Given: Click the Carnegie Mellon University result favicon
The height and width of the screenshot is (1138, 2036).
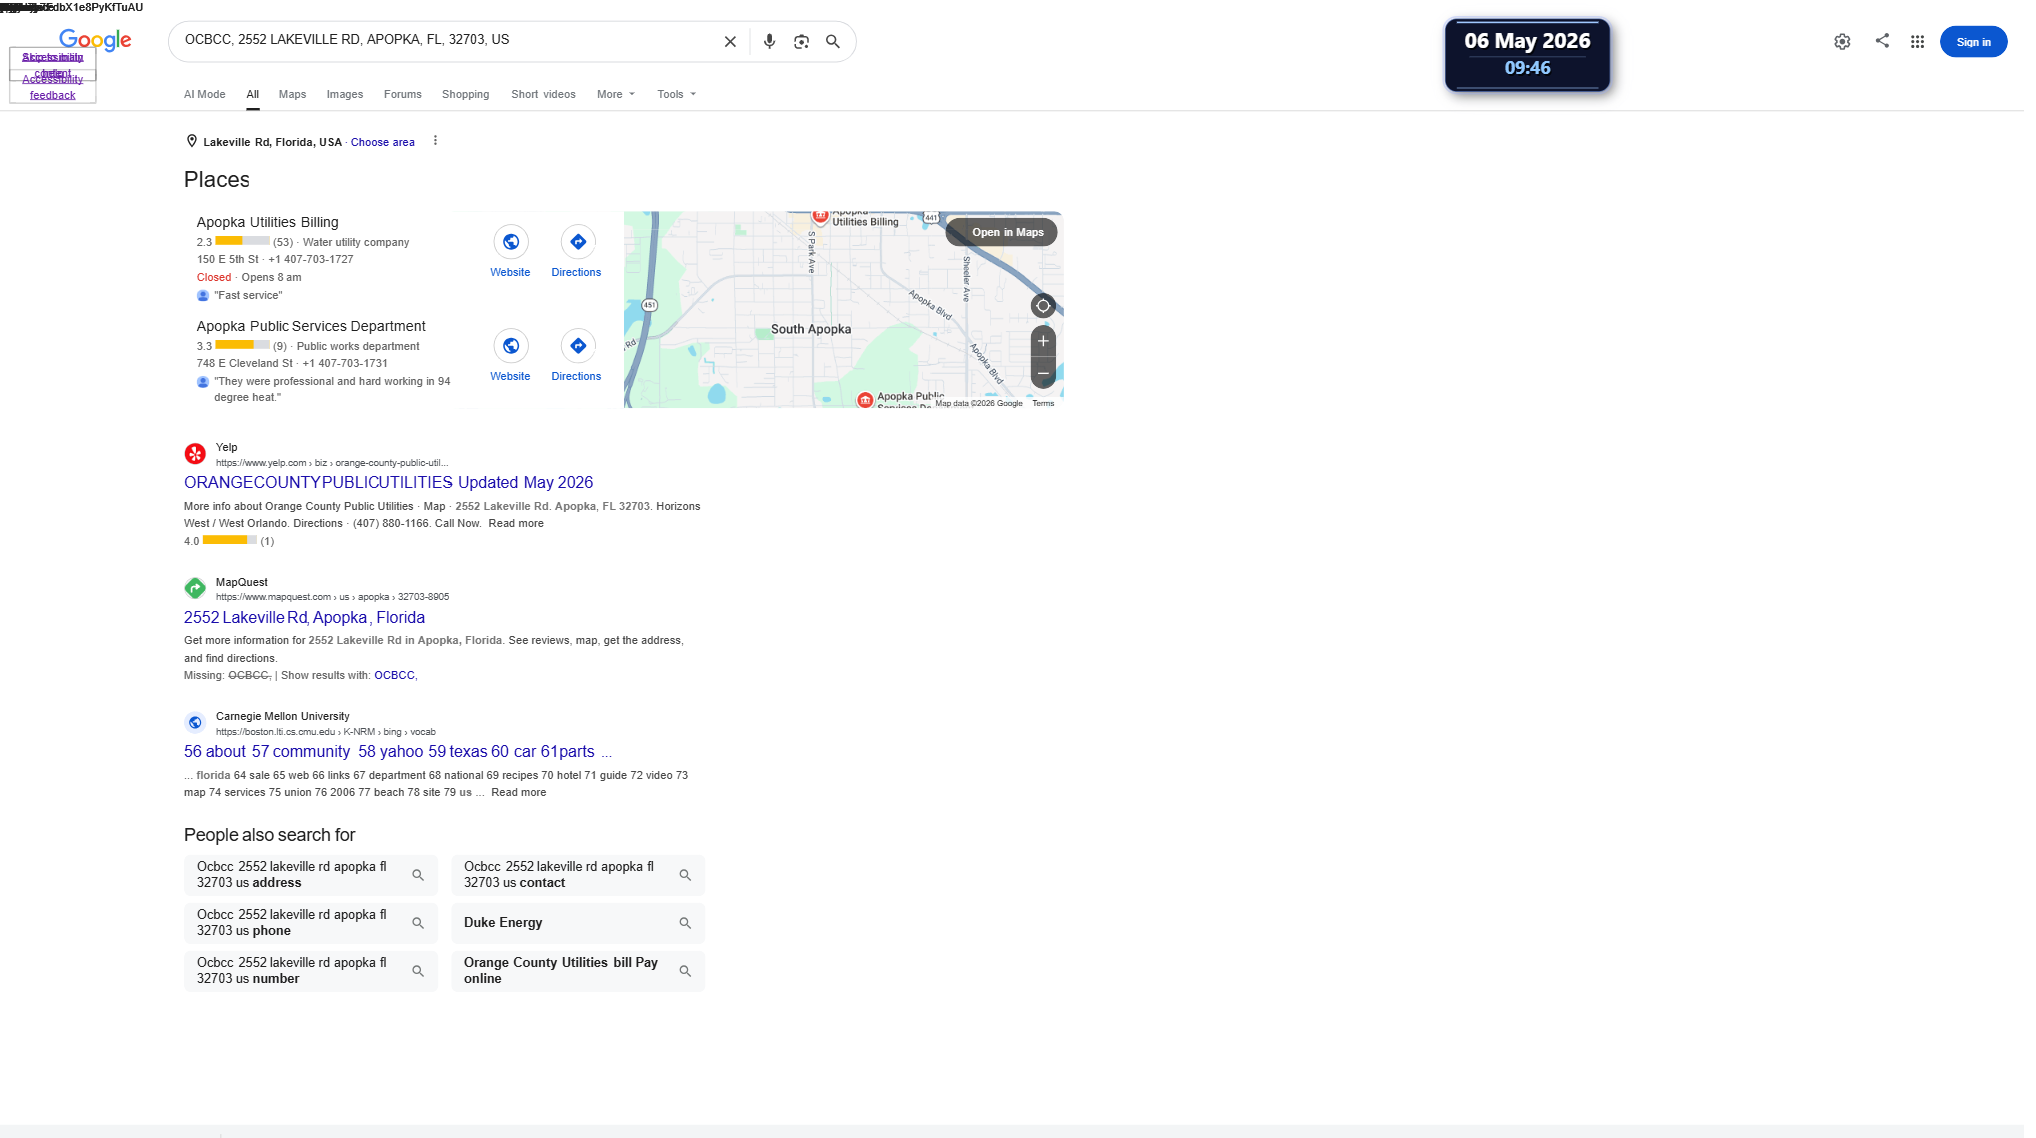Looking at the screenshot, I should coord(195,722).
